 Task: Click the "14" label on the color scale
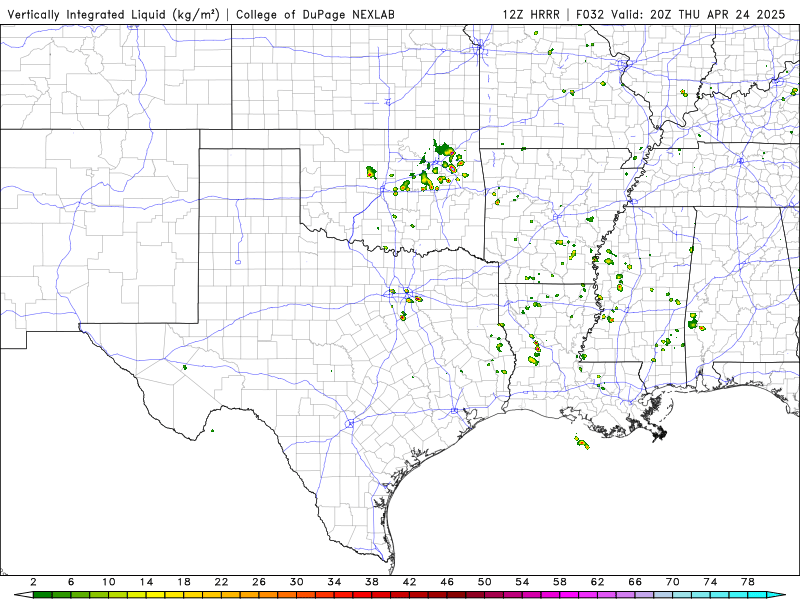point(146,582)
